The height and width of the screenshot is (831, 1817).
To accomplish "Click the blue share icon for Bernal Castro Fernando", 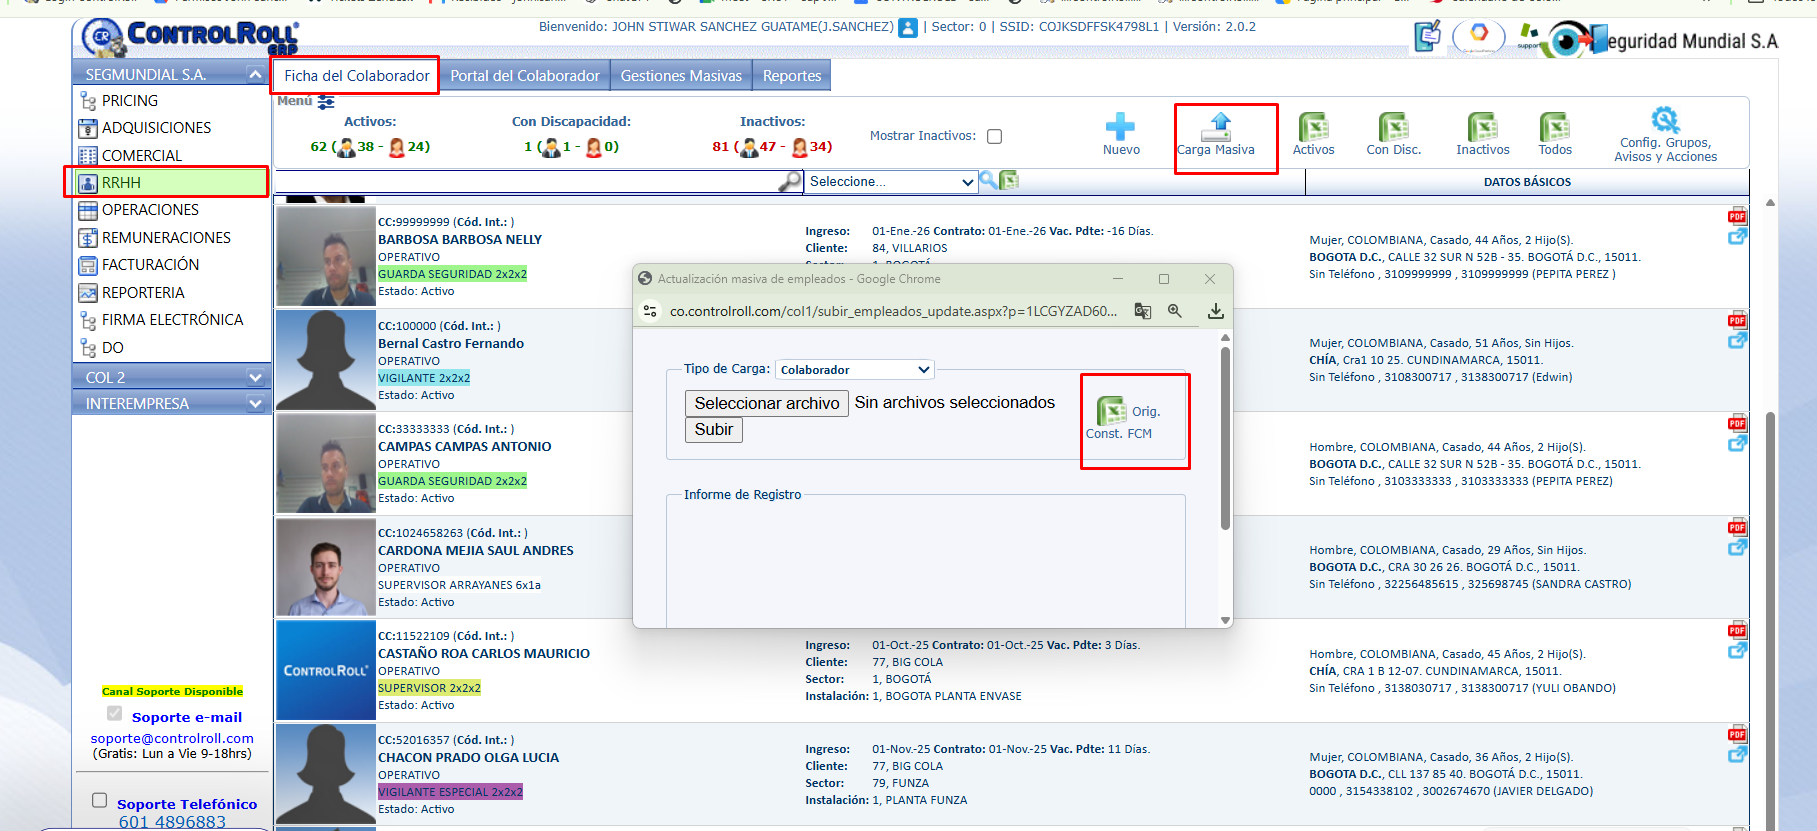I will click(x=1737, y=341).
